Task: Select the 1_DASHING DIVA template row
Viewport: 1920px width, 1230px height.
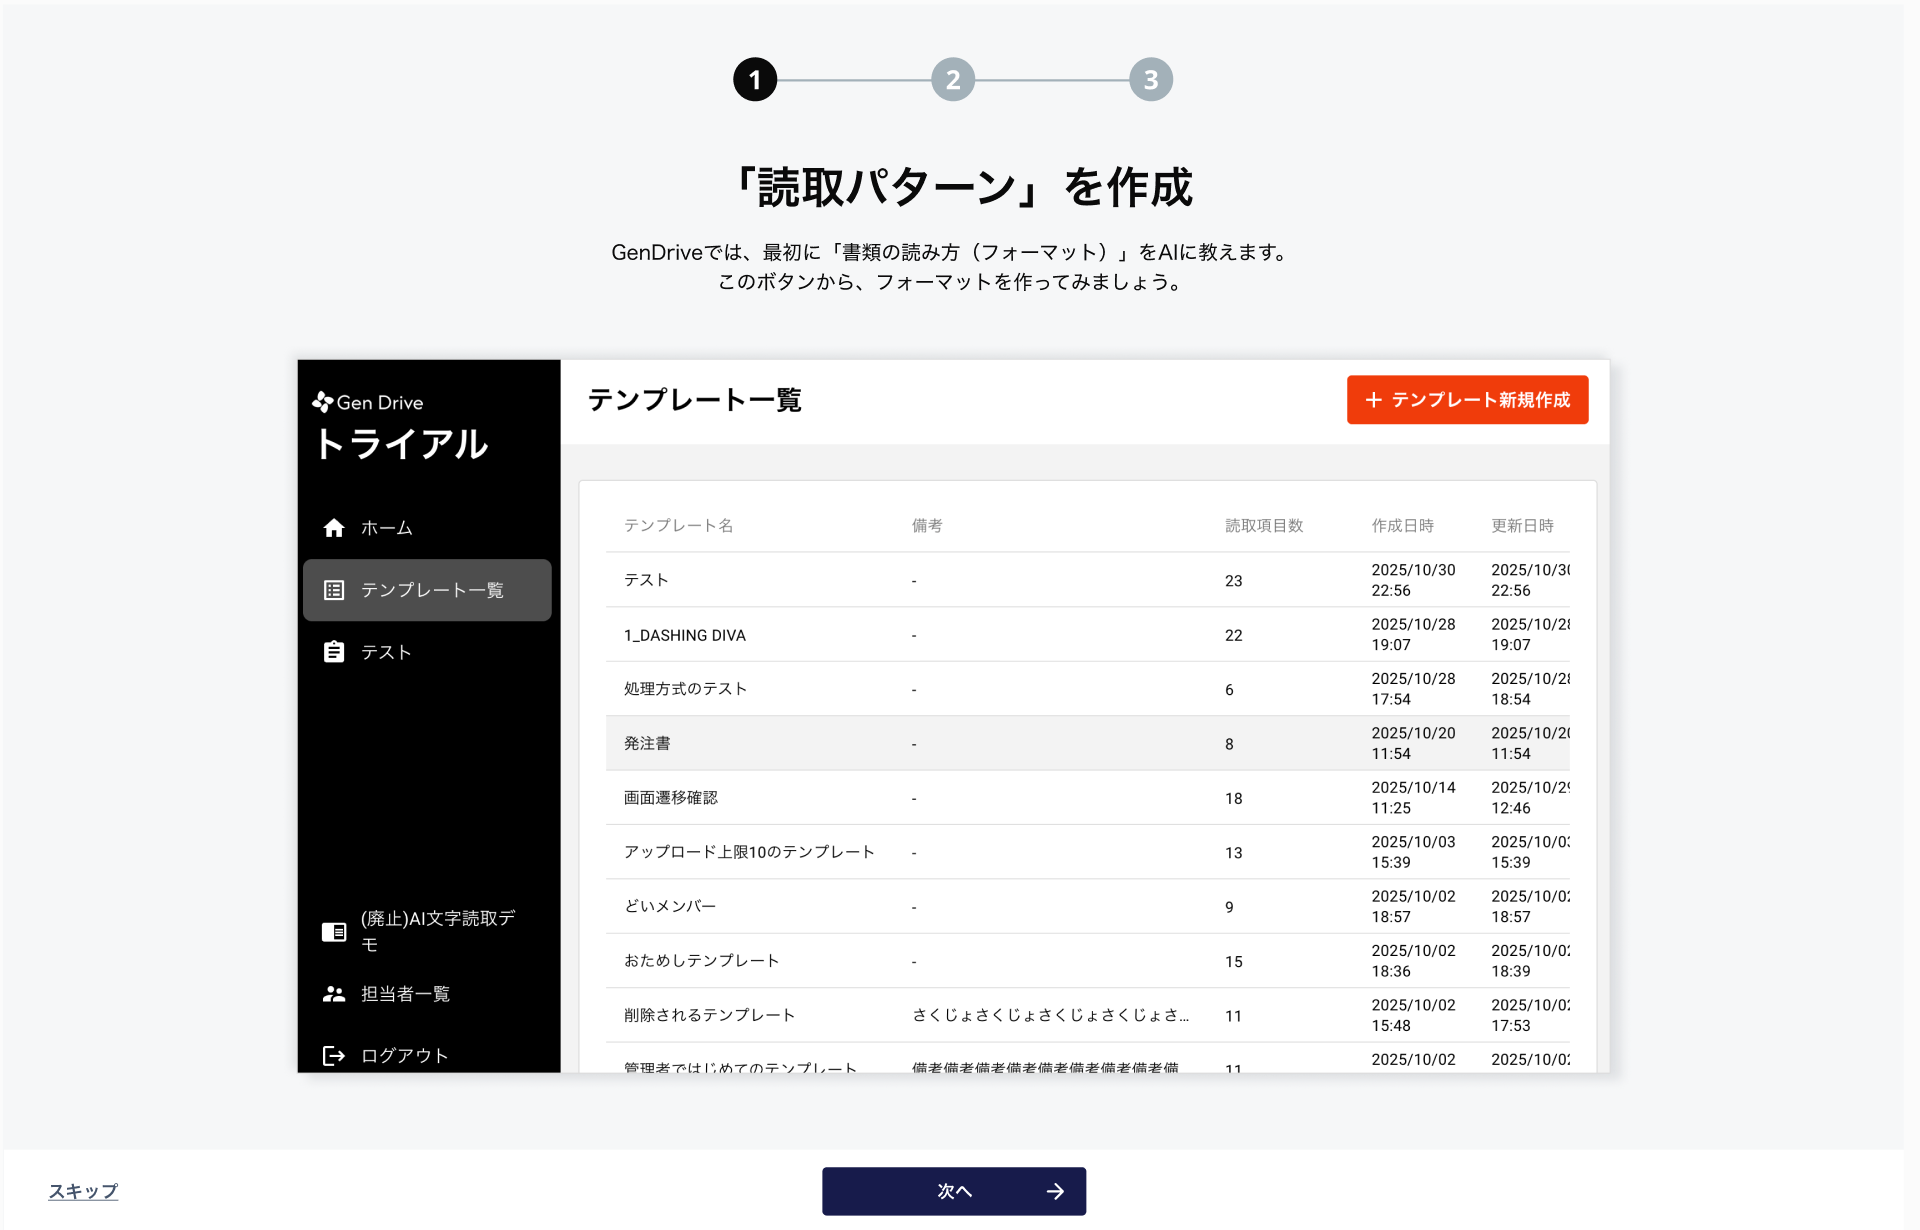Action: click(685, 635)
